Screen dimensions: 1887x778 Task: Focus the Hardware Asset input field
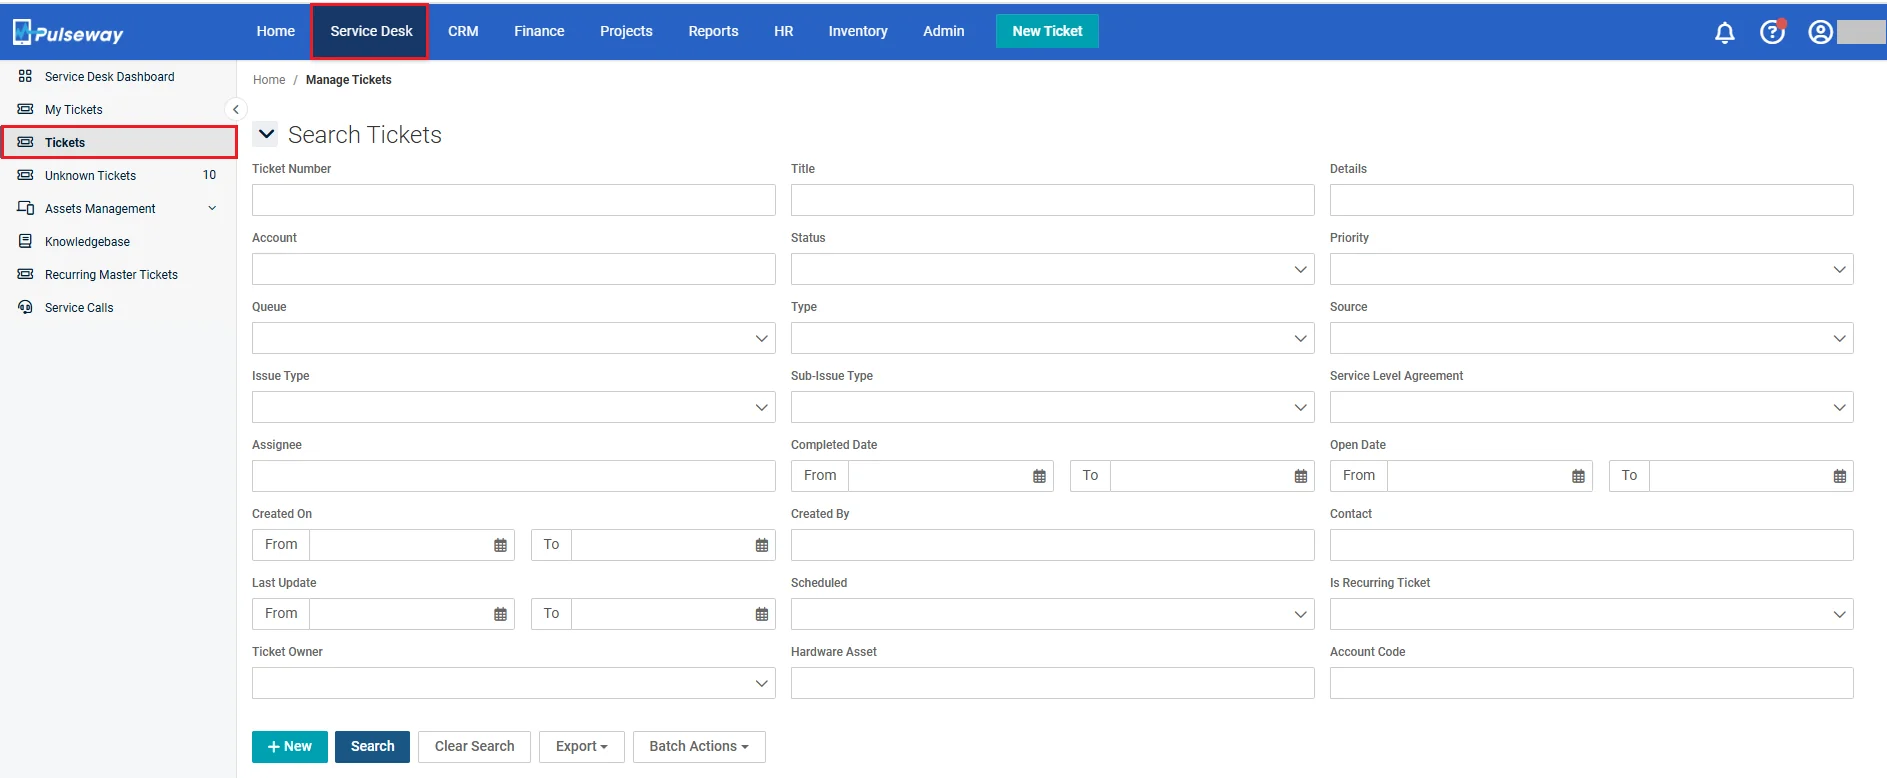pyautogui.click(x=1052, y=683)
